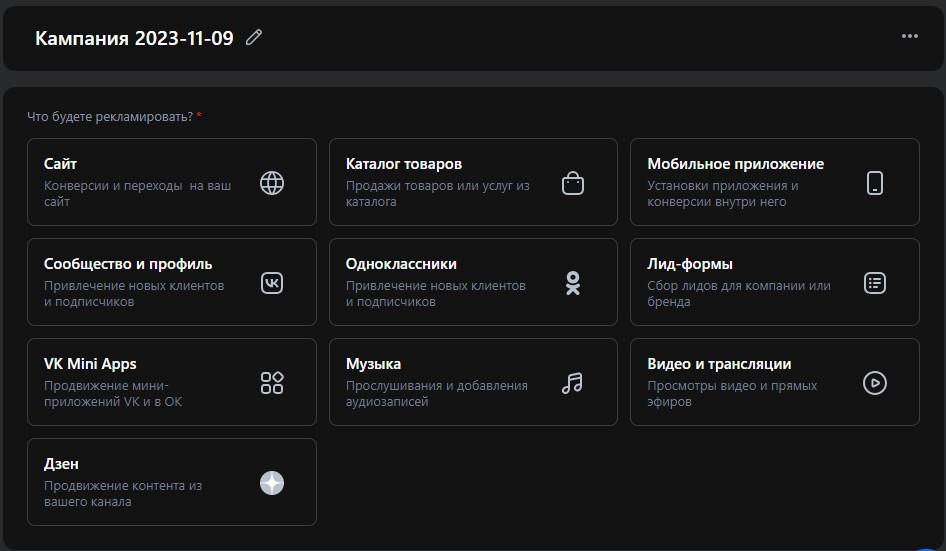The height and width of the screenshot is (551, 946).
Task: Click the Дзен star icon
Action: click(x=272, y=483)
